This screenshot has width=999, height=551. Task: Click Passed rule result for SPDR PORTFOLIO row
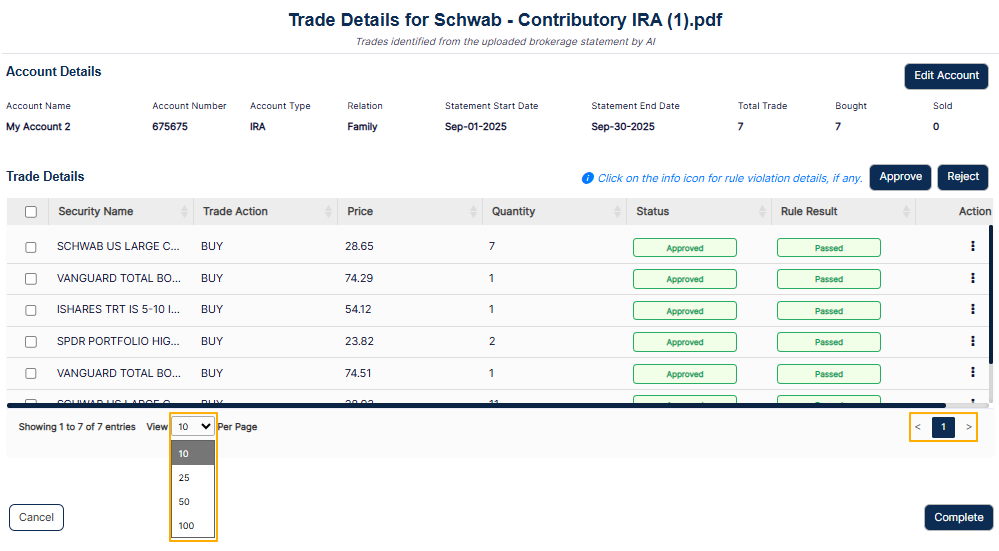(829, 342)
